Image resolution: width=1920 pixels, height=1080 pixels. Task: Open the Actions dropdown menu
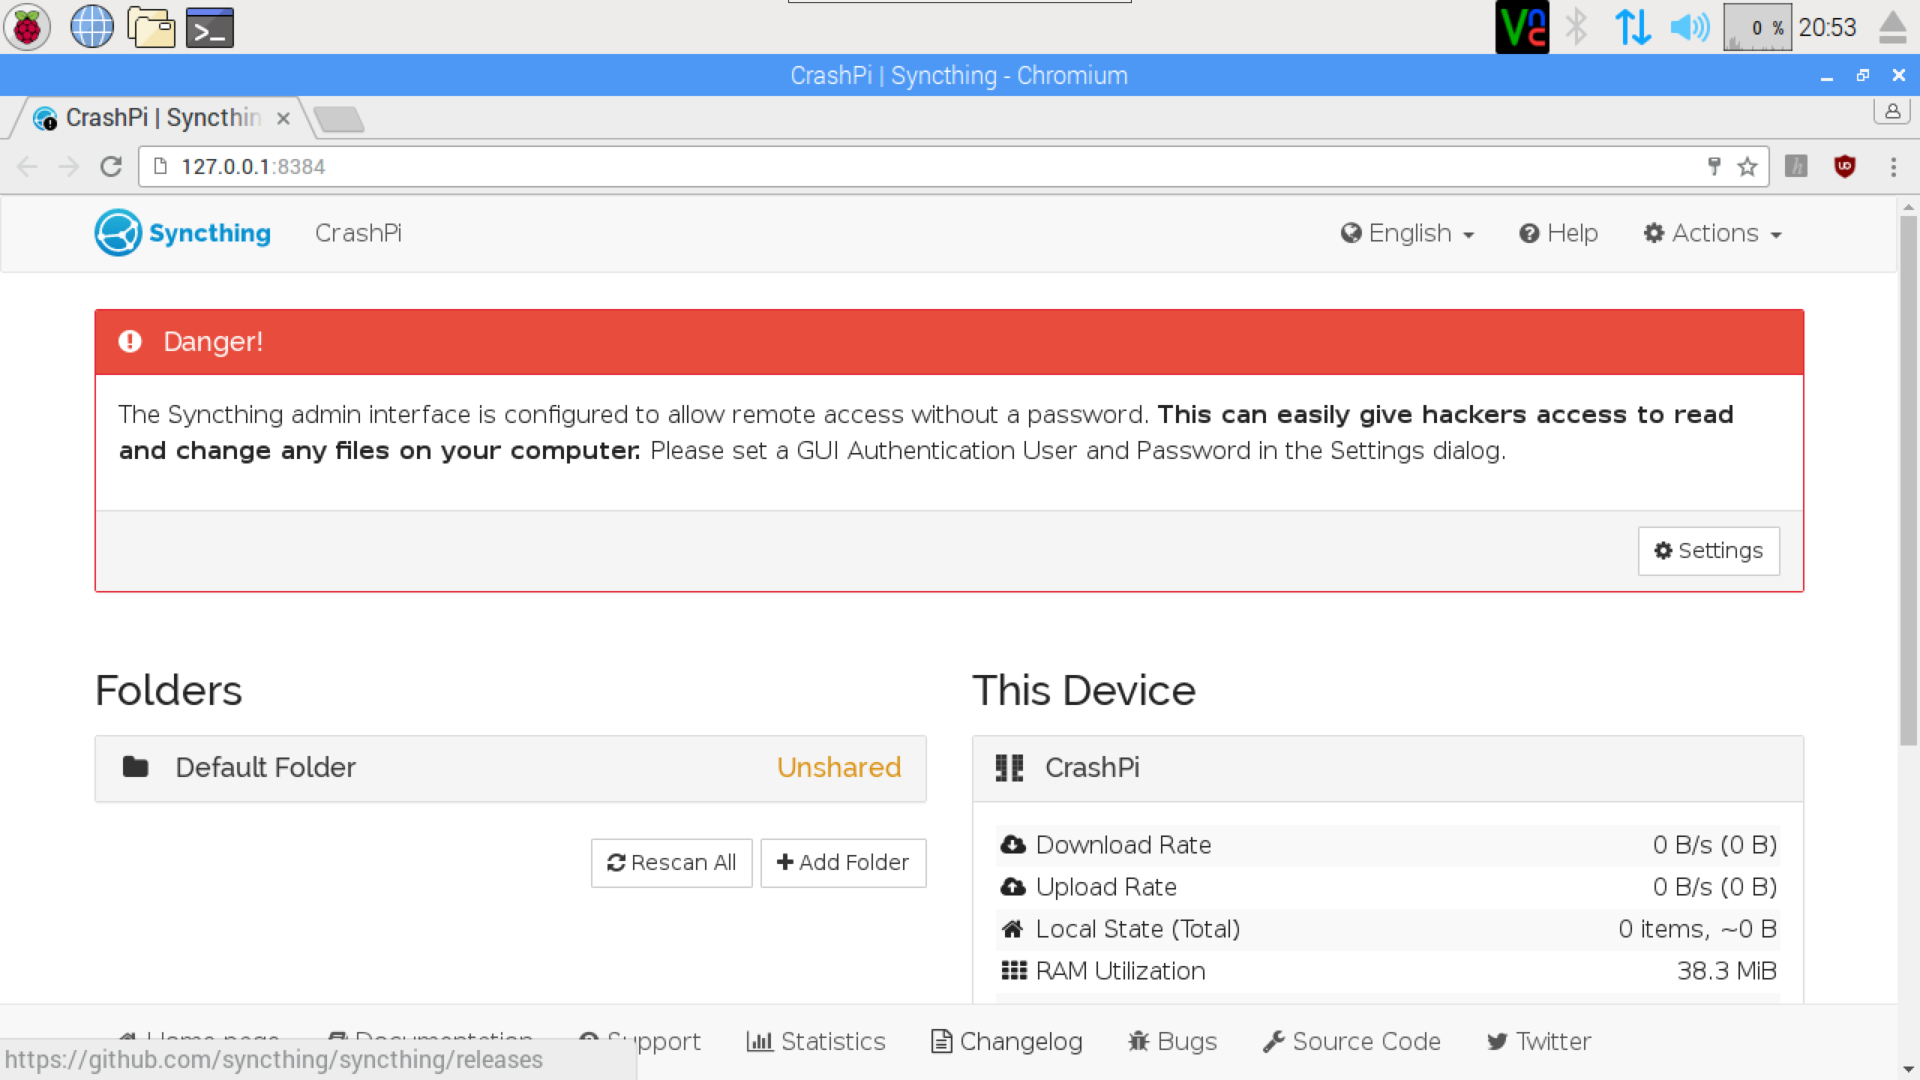coord(1713,233)
